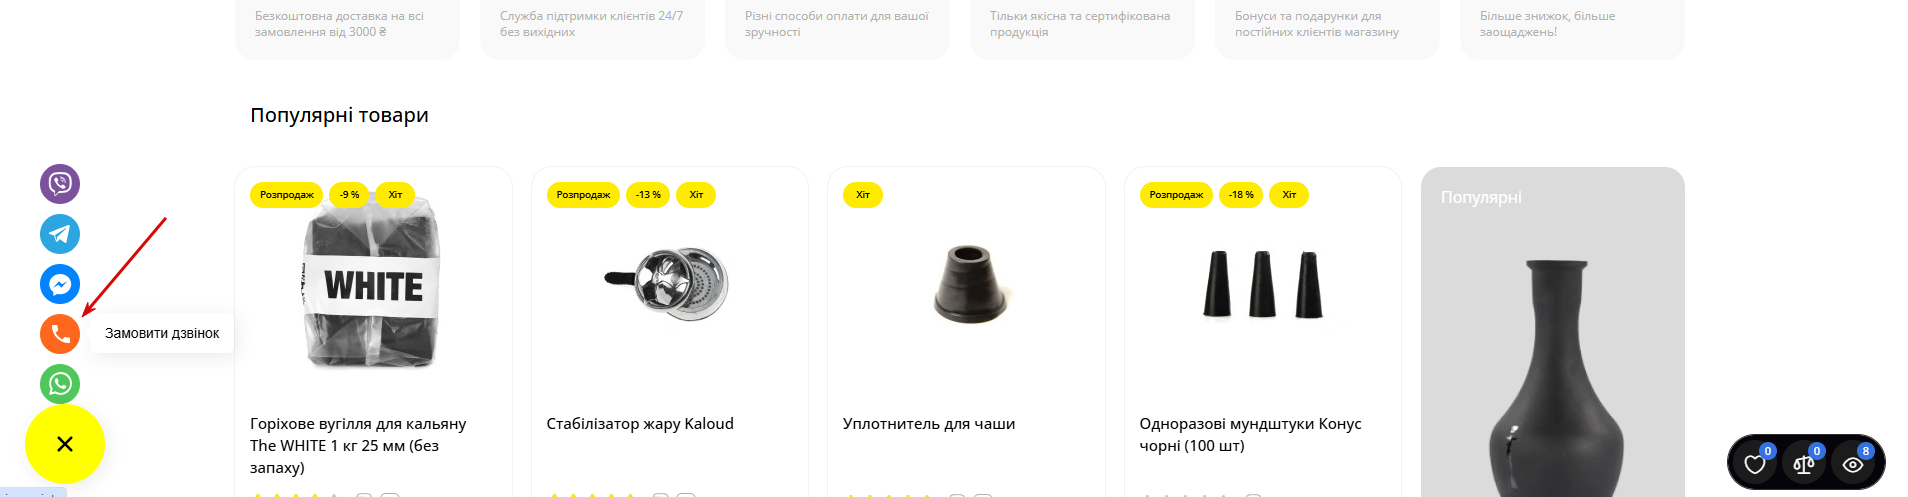Screen dimensions: 1908x497
Task: Open the Telegram contact icon
Action: click(60, 234)
